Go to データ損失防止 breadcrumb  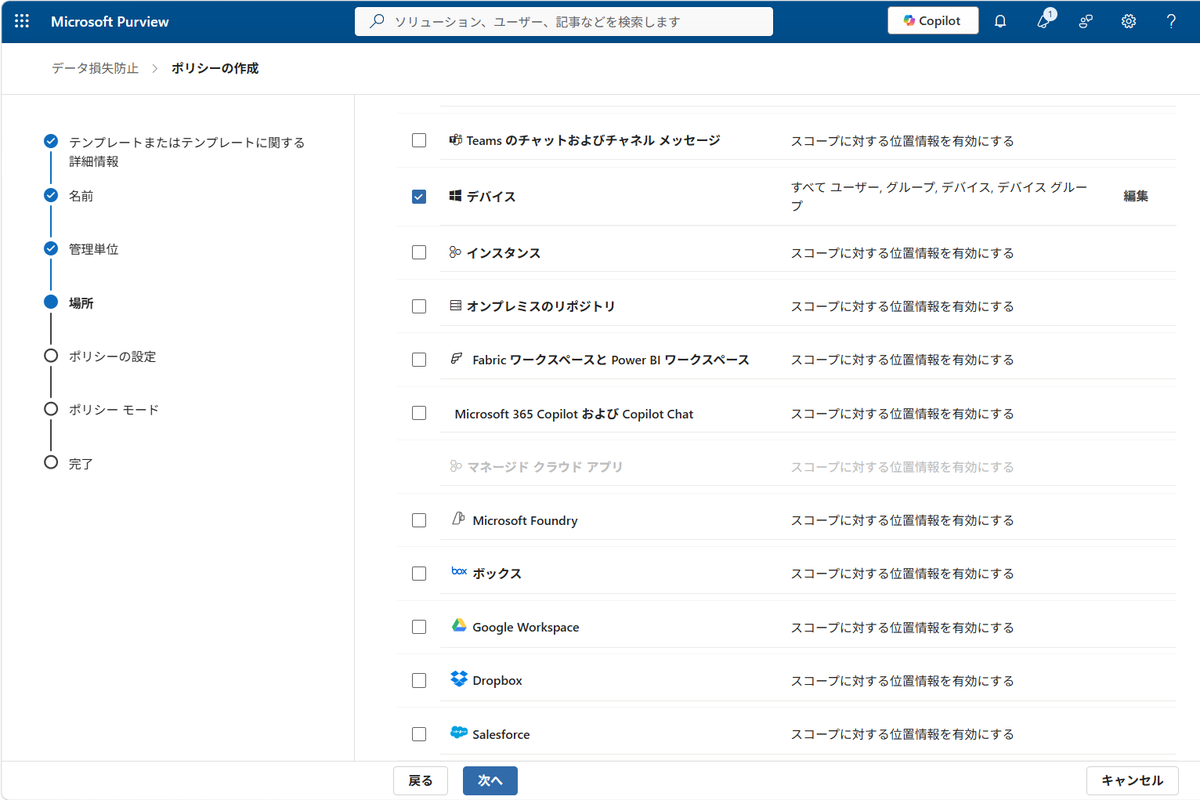point(95,68)
